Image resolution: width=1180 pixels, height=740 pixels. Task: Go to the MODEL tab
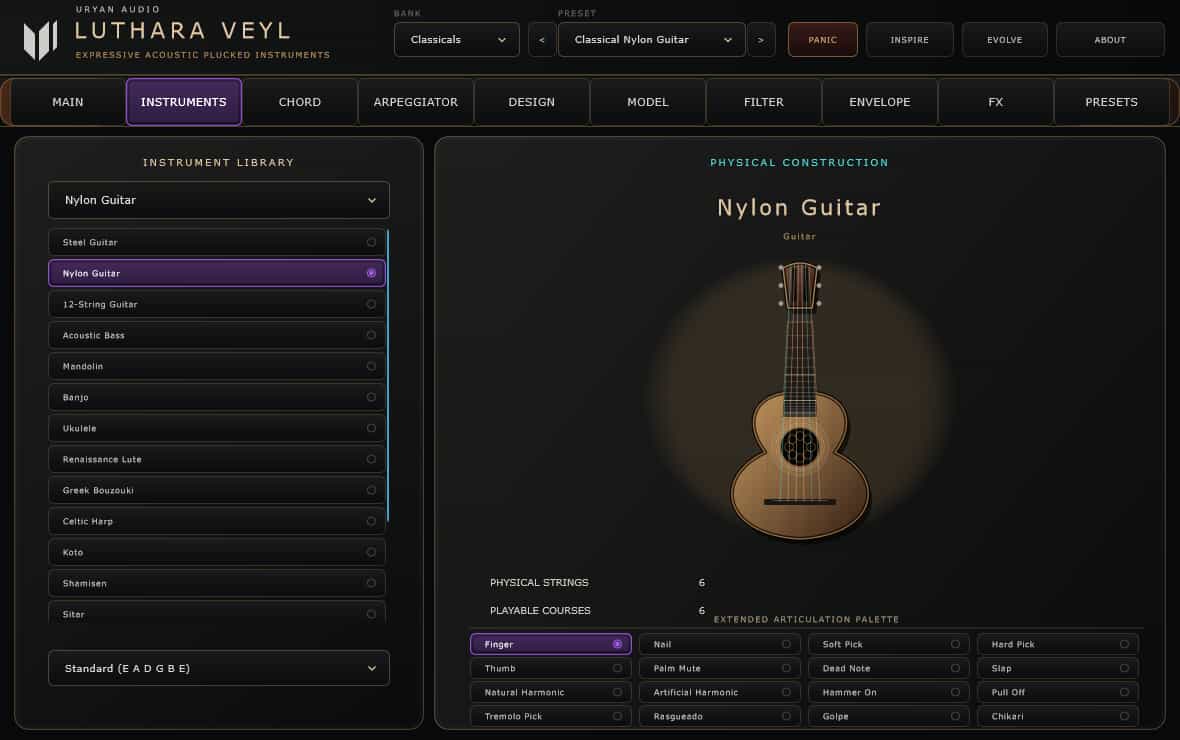(647, 102)
